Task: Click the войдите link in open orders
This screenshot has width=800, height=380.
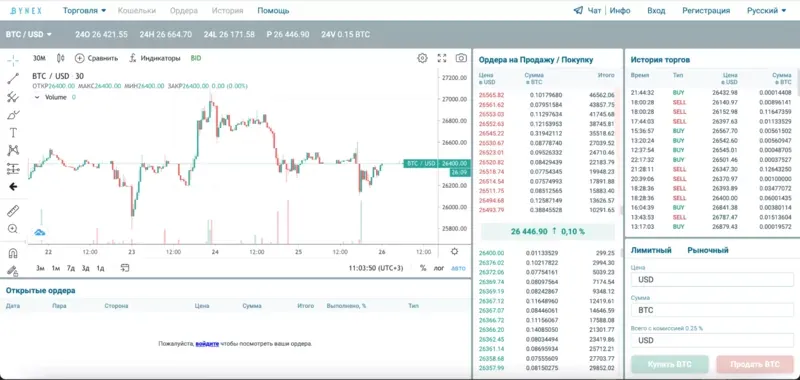Action: (207, 344)
